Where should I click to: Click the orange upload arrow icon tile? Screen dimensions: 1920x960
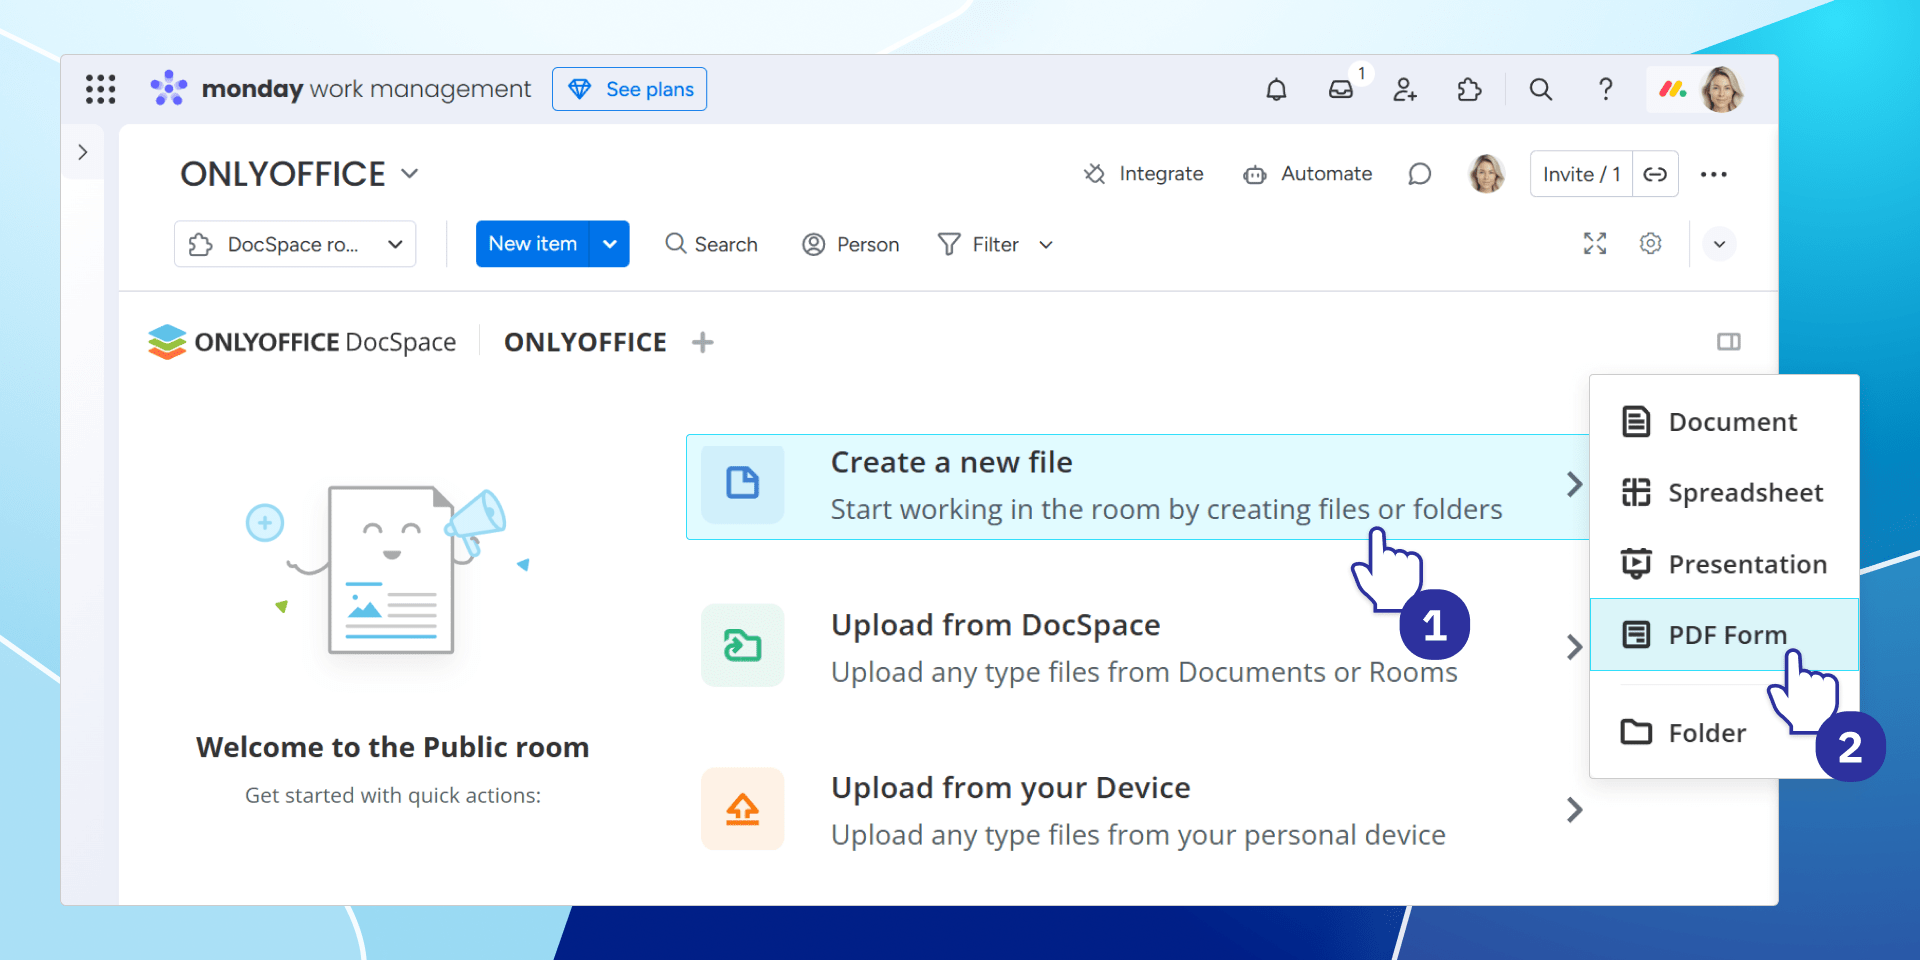[743, 809]
